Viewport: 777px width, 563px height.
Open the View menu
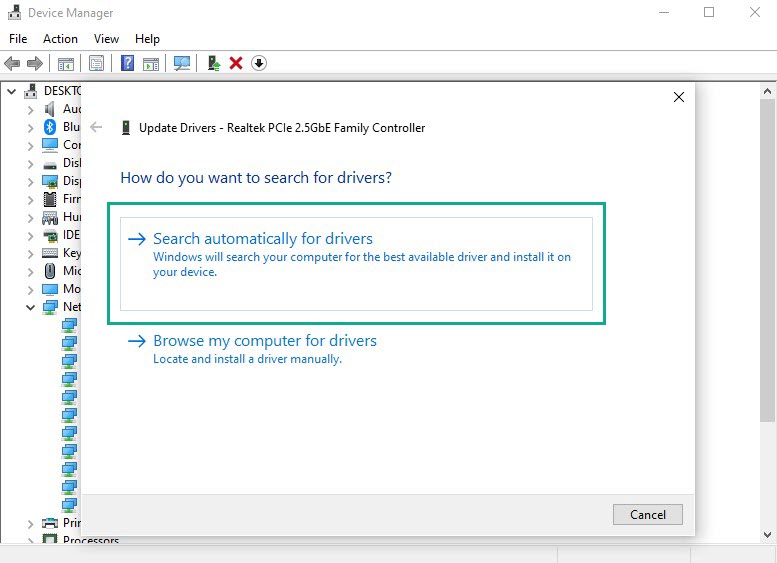pyautogui.click(x=106, y=39)
